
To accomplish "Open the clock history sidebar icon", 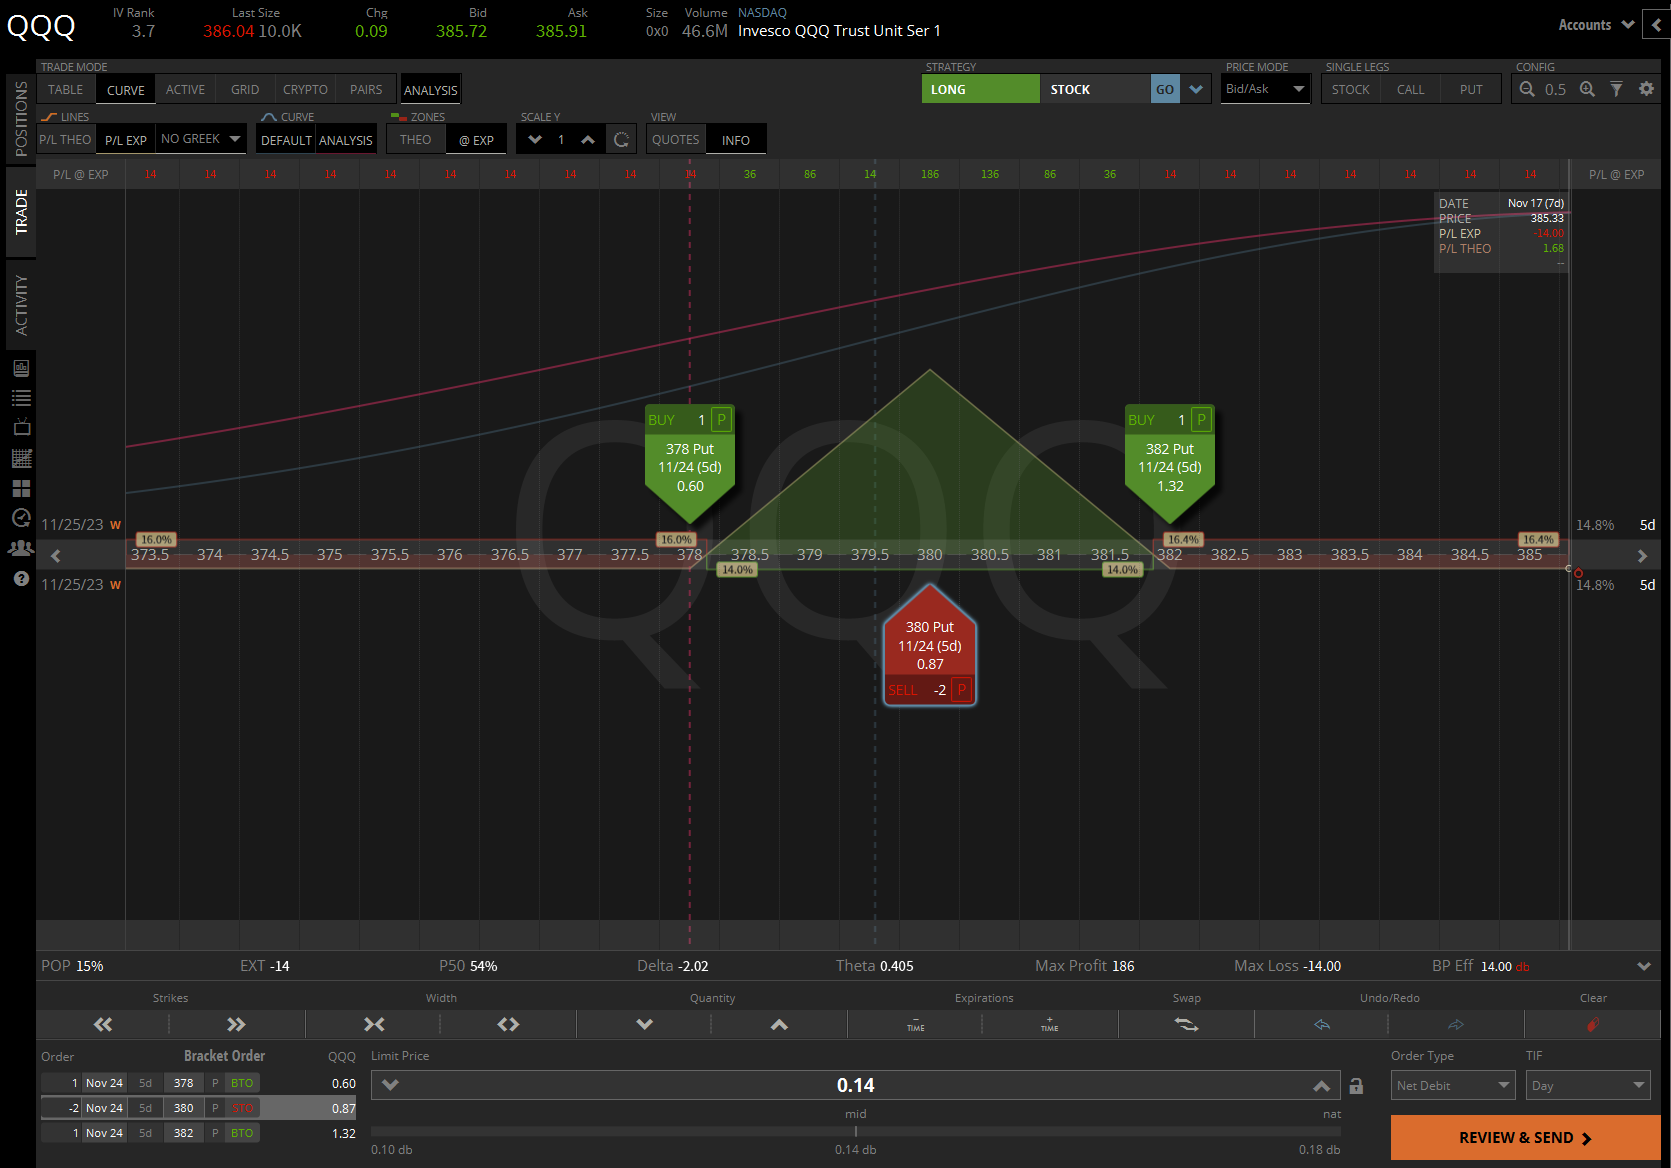I will click(21, 518).
